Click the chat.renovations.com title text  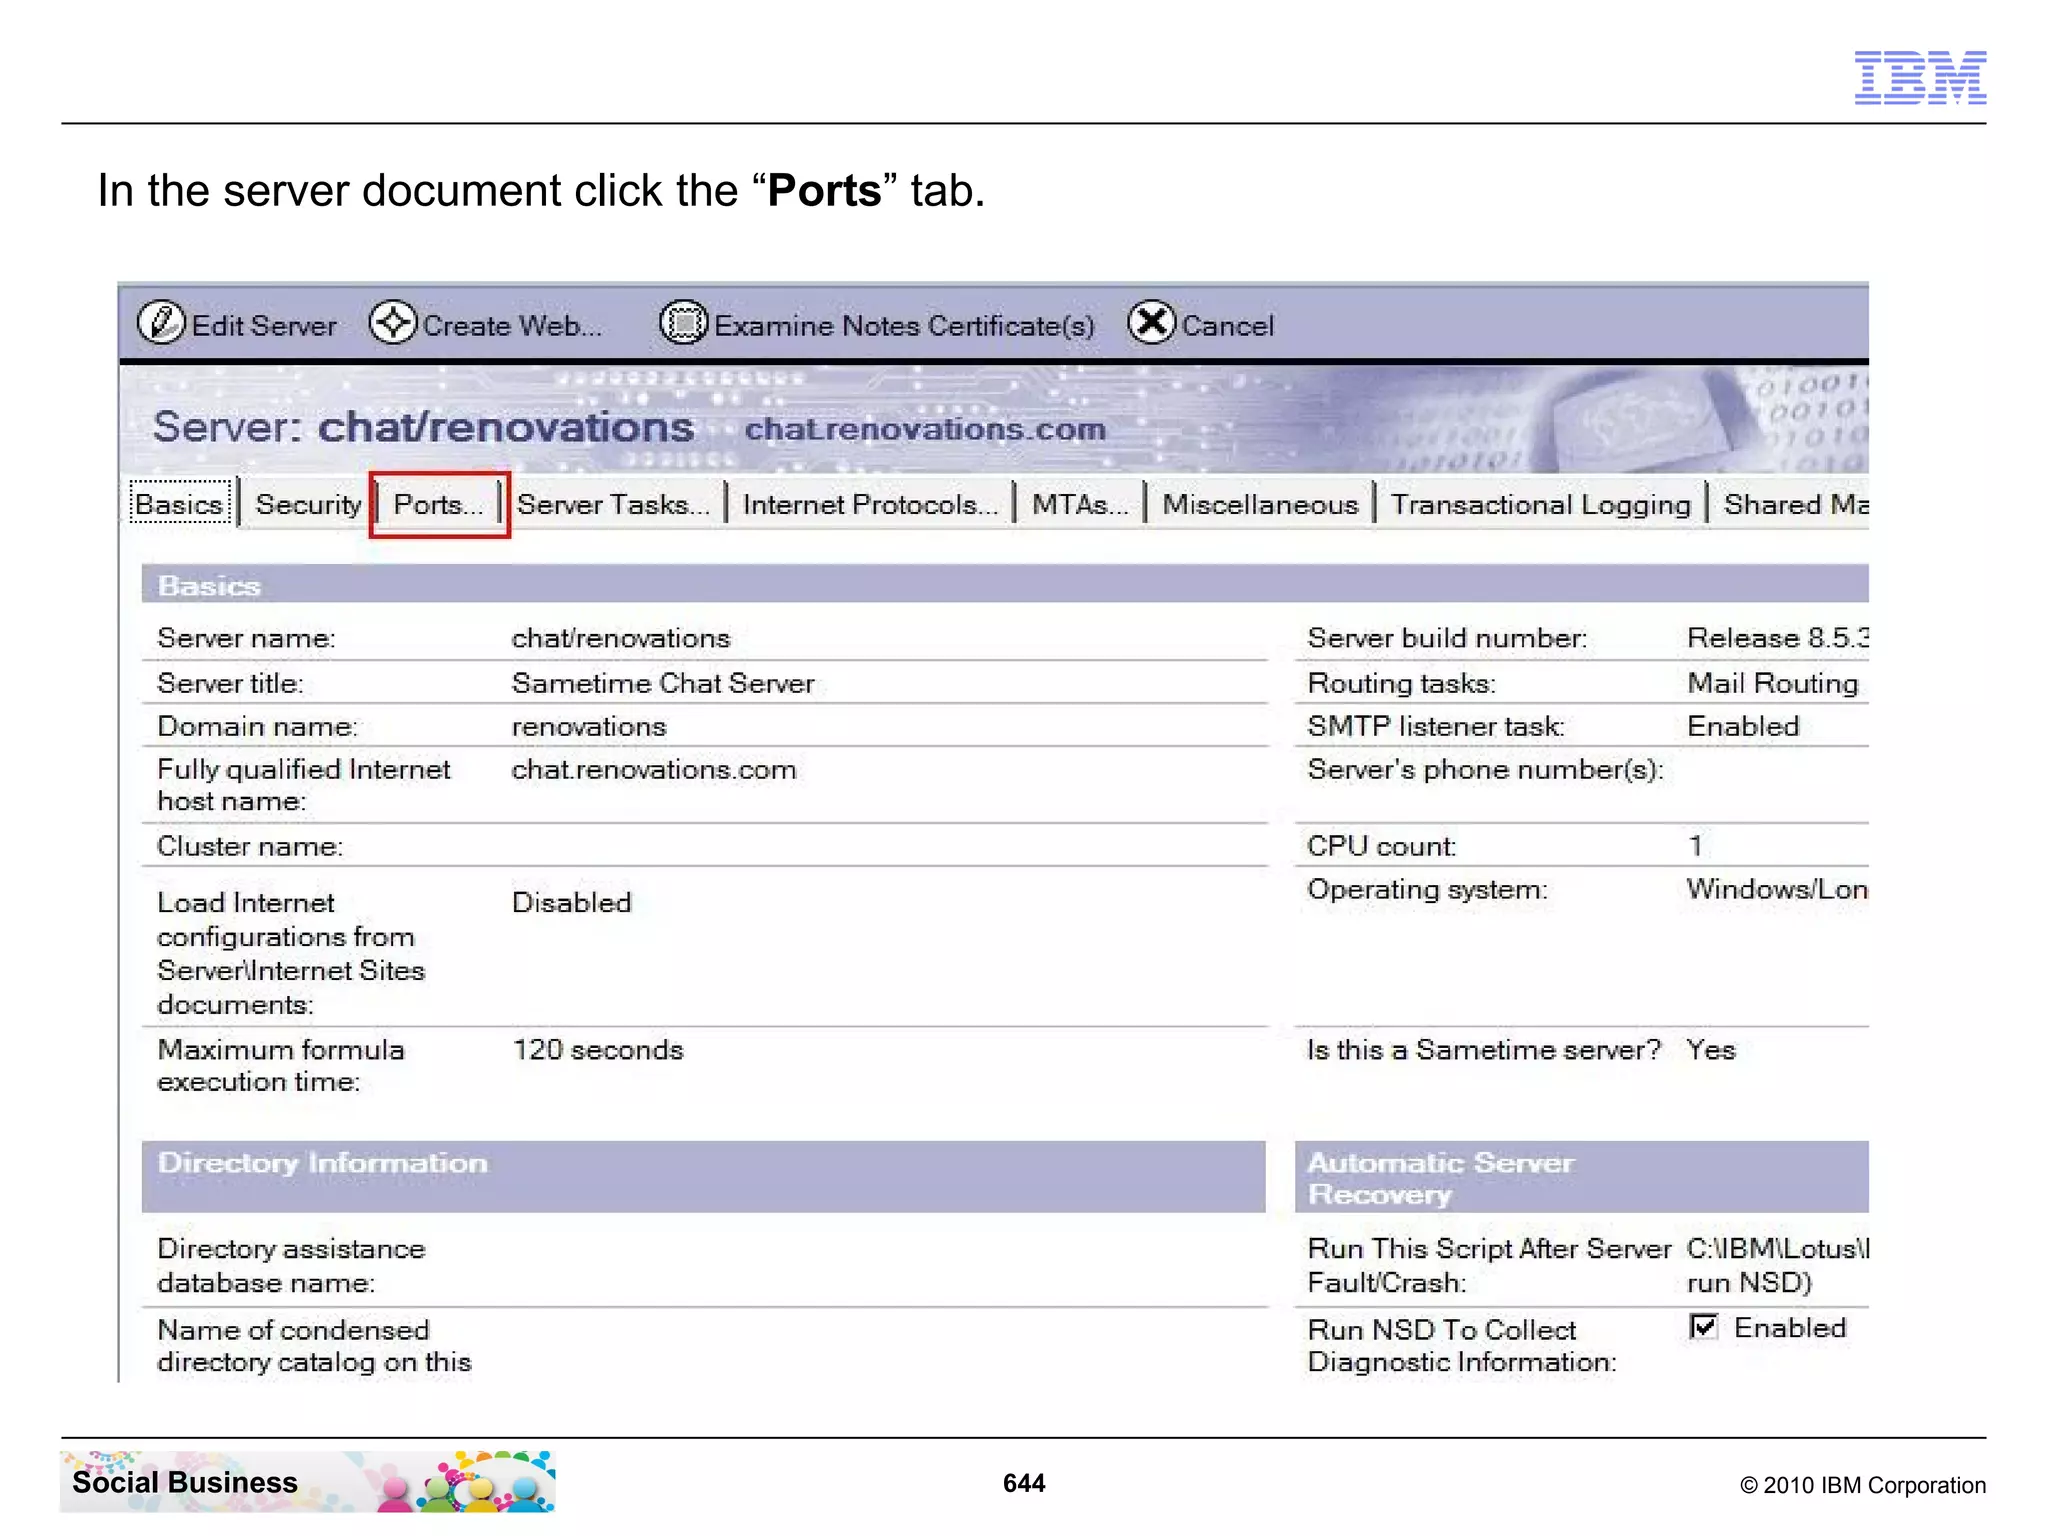click(x=925, y=430)
